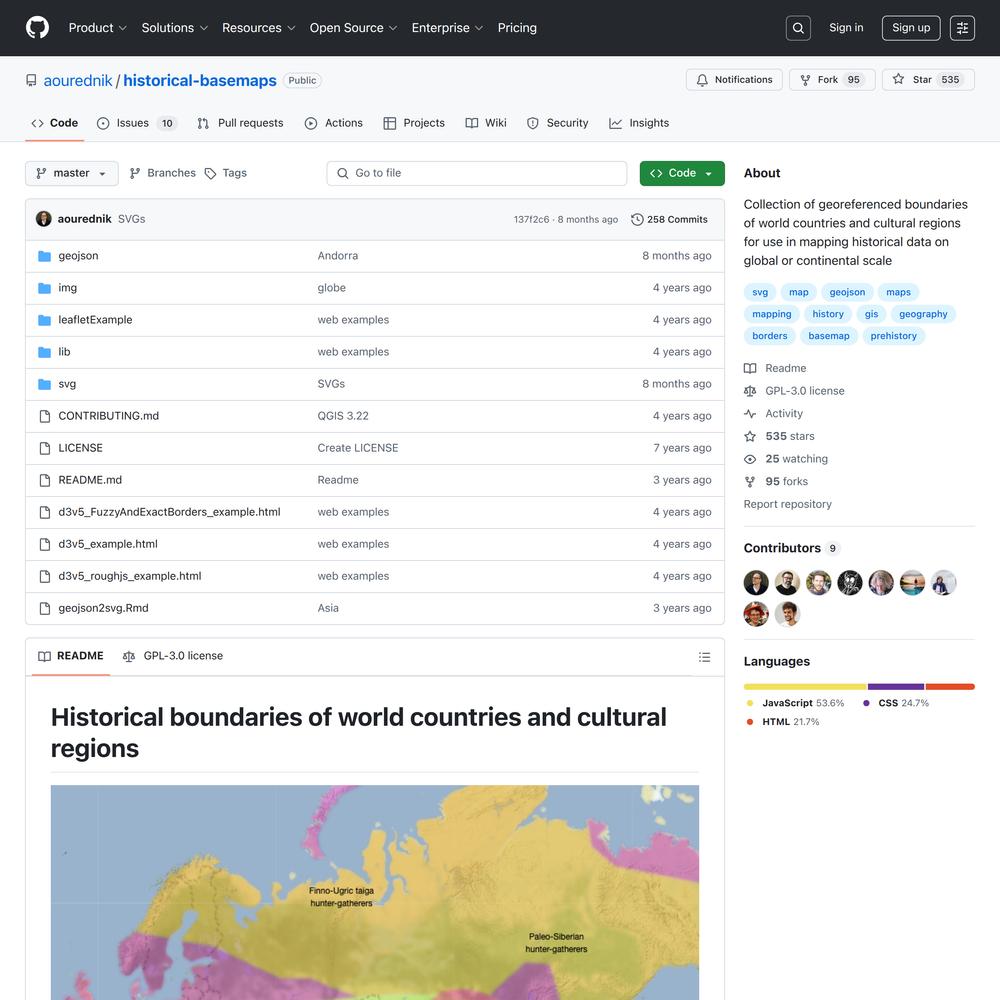Switch to the Wiki tab
This screenshot has width=1000, height=1000.
click(486, 123)
